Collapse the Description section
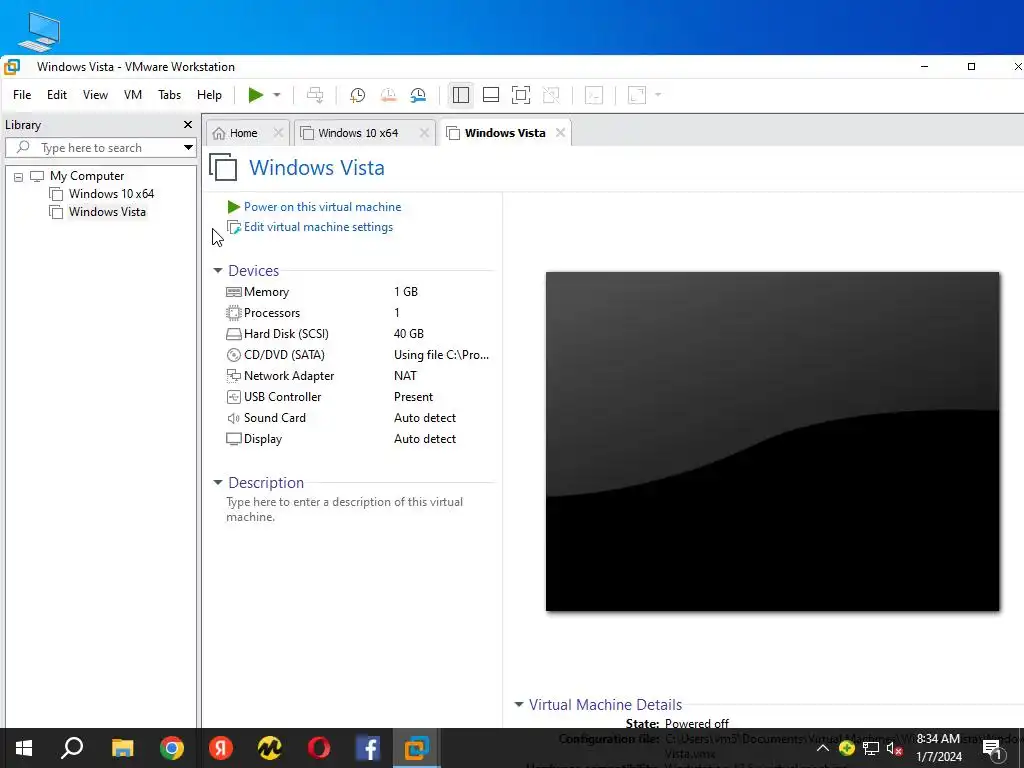The image size is (1024, 768). point(217,483)
